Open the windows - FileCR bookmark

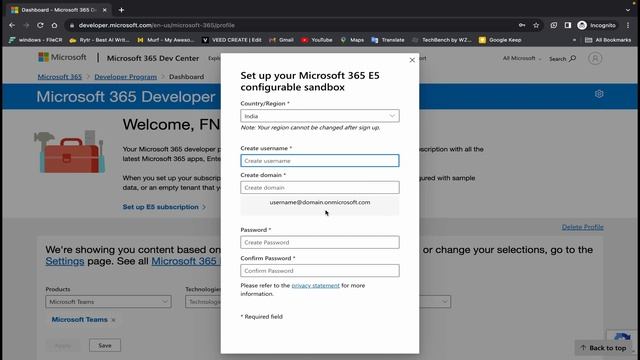[x=36, y=40]
